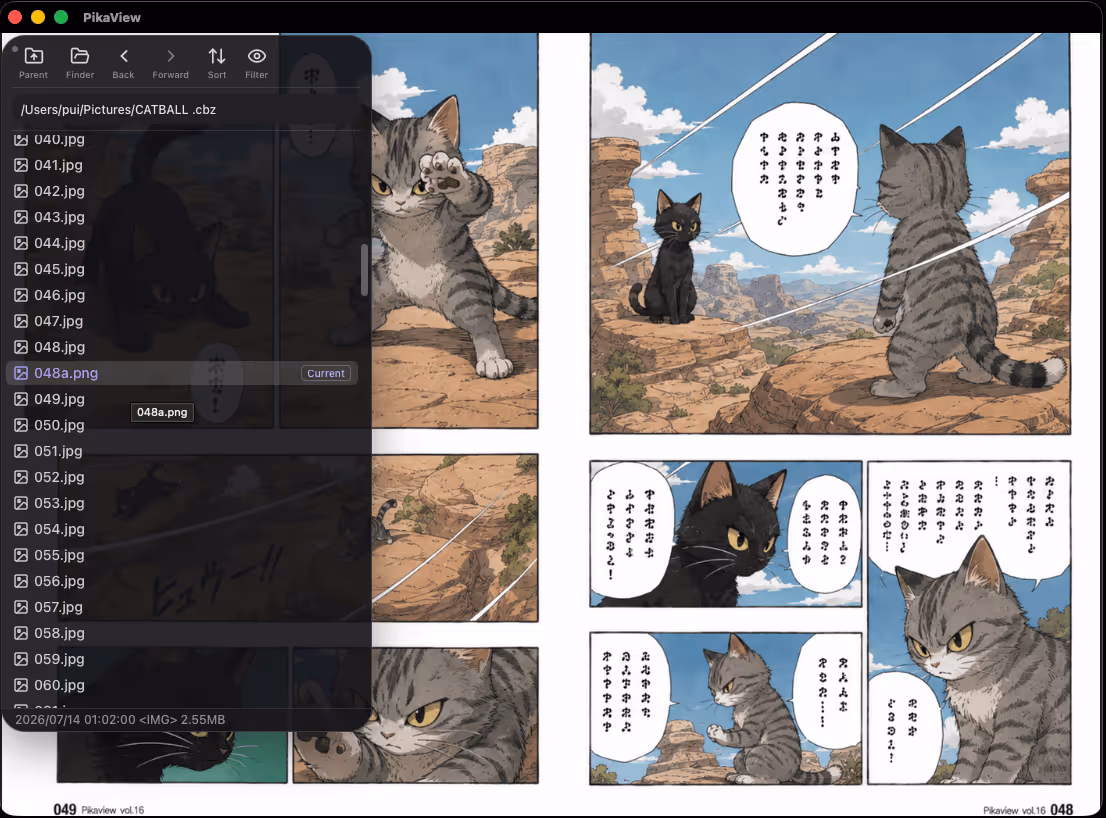Click the image icon beside 052.jpg
The height and width of the screenshot is (818, 1106).
[x=21, y=477]
